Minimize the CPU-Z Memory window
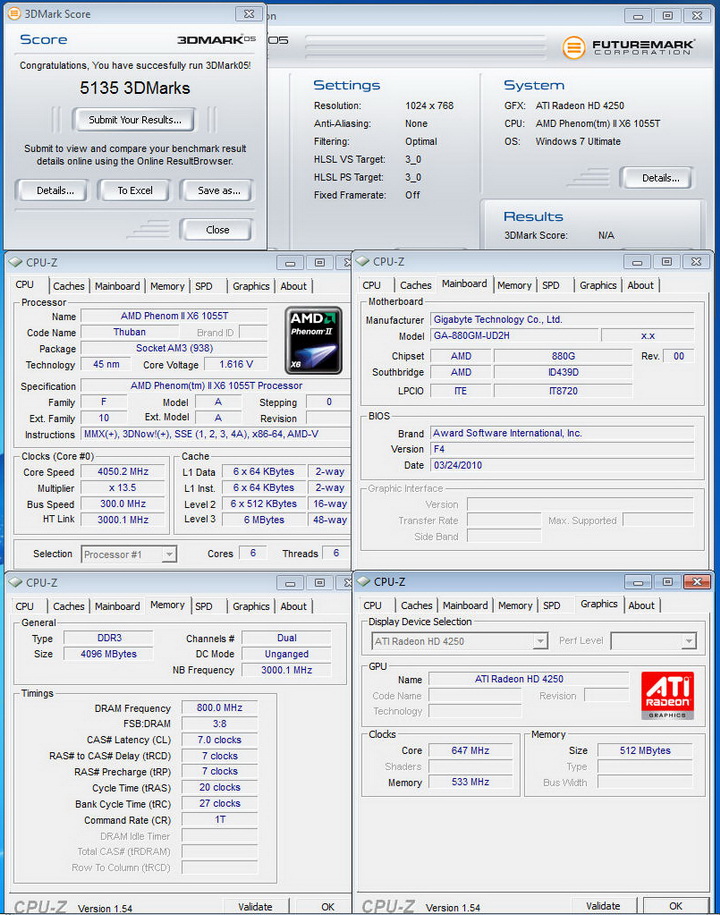Image resolution: width=720 pixels, height=915 pixels. click(x=290, y=583)
